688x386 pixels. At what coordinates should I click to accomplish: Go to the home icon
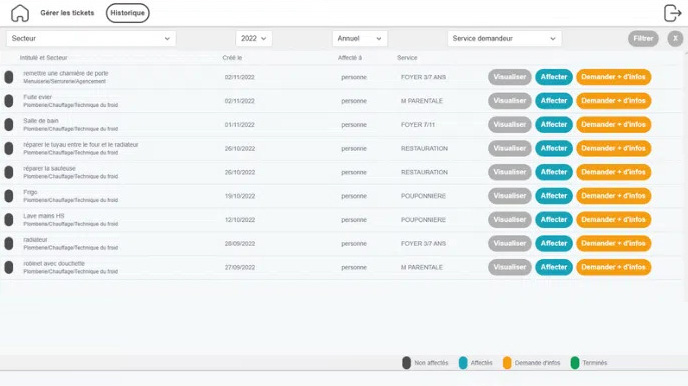point(20,13)
